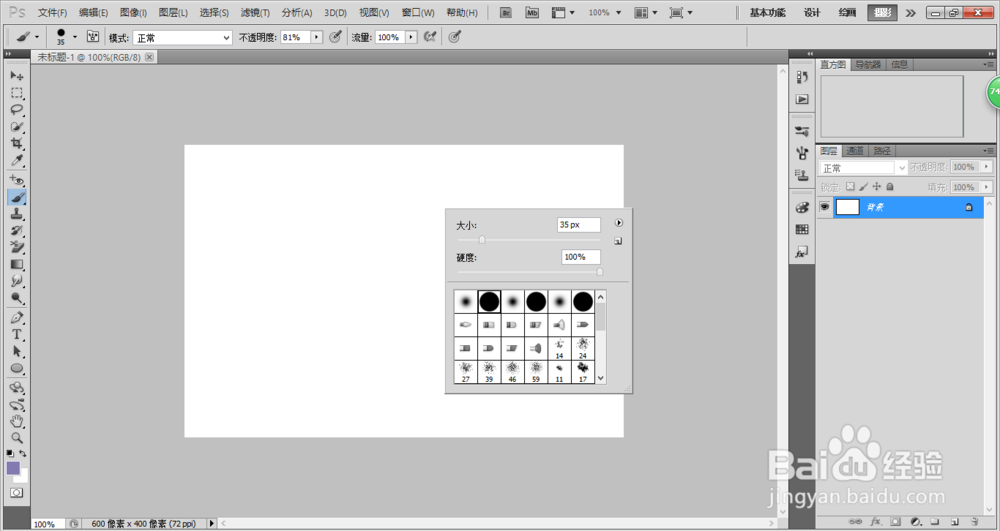Image resolution: width=1000 pixels, height=531 pixels.
Task: Select the Move tool
Action: [x=17, y=76]
